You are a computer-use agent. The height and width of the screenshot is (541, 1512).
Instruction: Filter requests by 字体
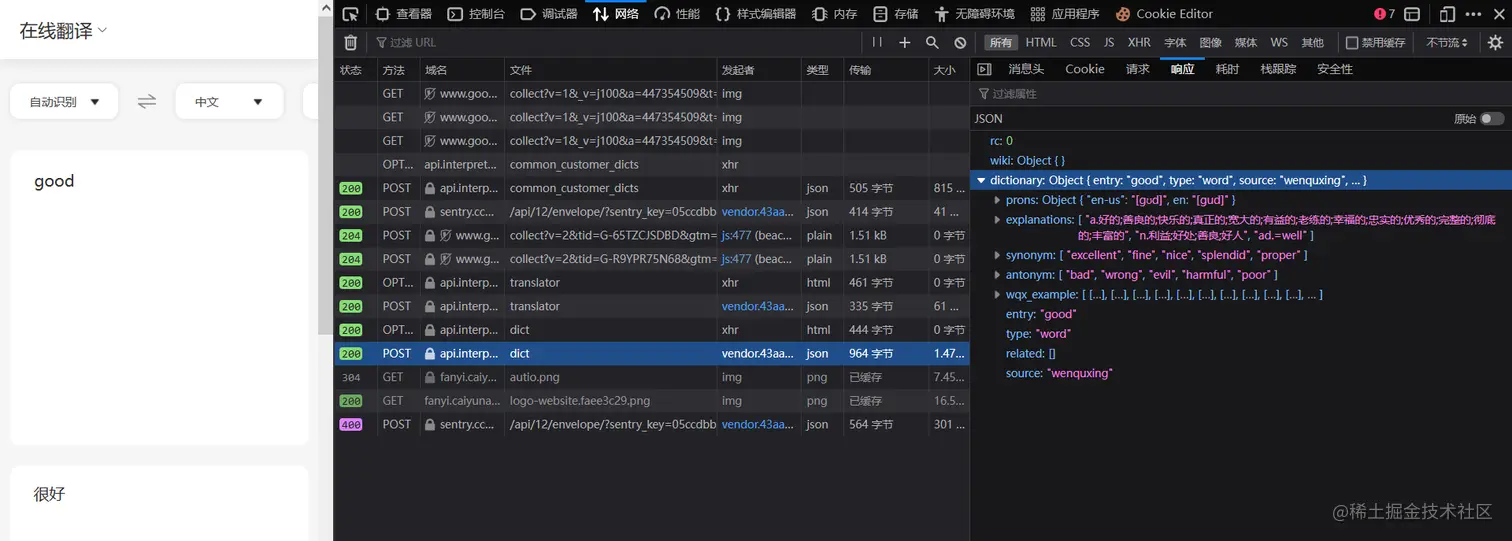pyautogui.click(x=1175, y=42)
